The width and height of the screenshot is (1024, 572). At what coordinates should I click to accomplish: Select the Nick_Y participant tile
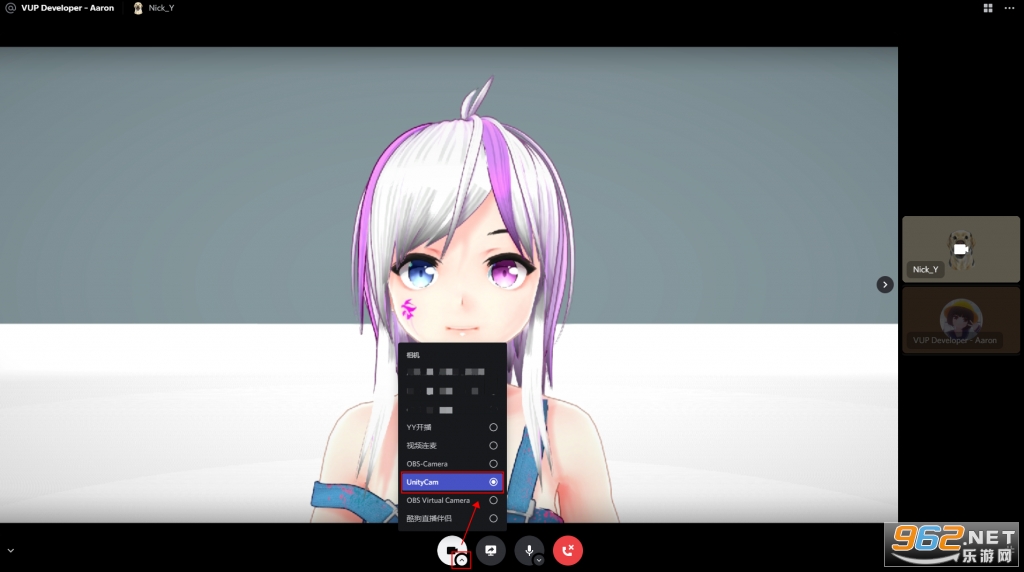pos(961,249)
